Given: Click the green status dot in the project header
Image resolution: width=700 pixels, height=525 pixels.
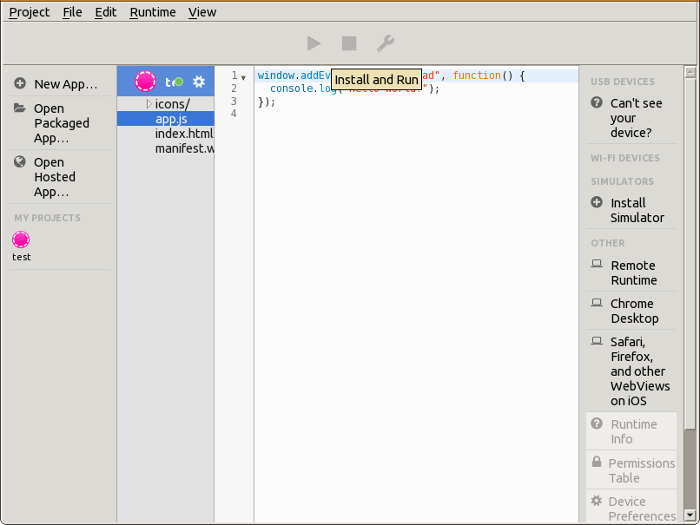Looking at the screenshot, I should (179, 82).
